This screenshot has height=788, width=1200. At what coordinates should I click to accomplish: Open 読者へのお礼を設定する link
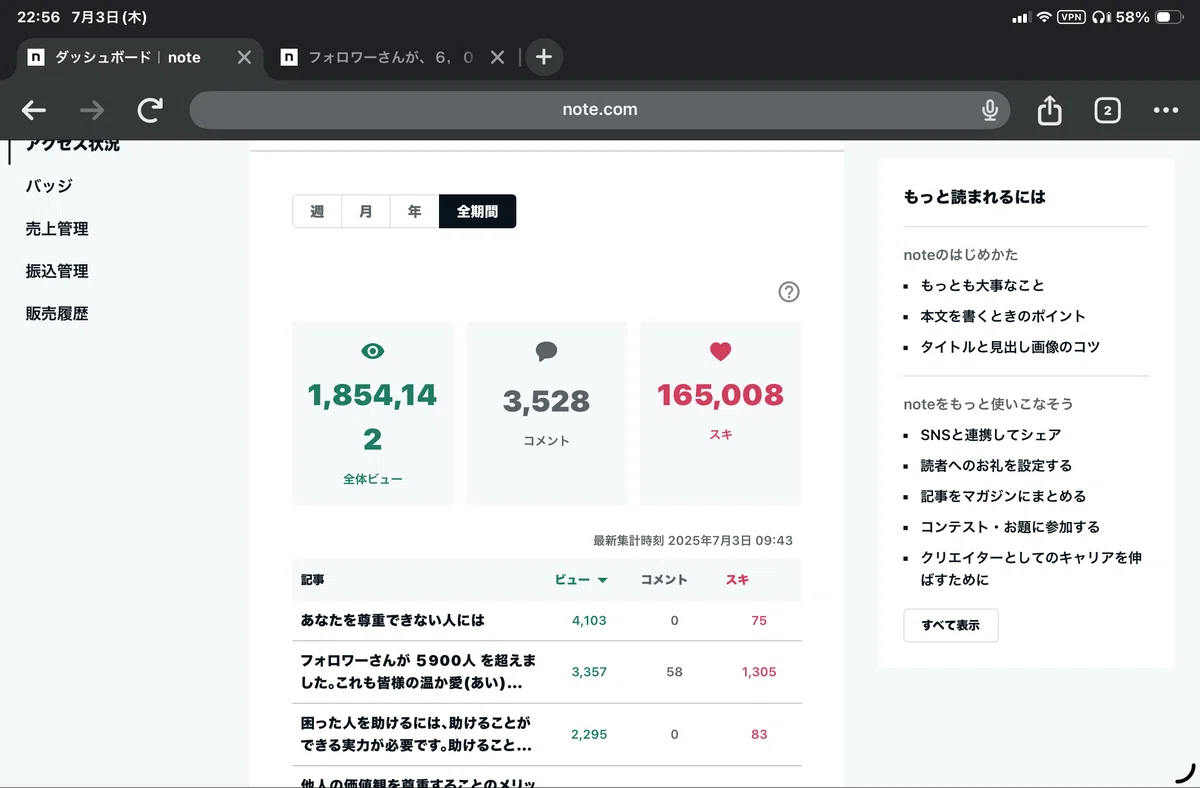pos(996,466)
